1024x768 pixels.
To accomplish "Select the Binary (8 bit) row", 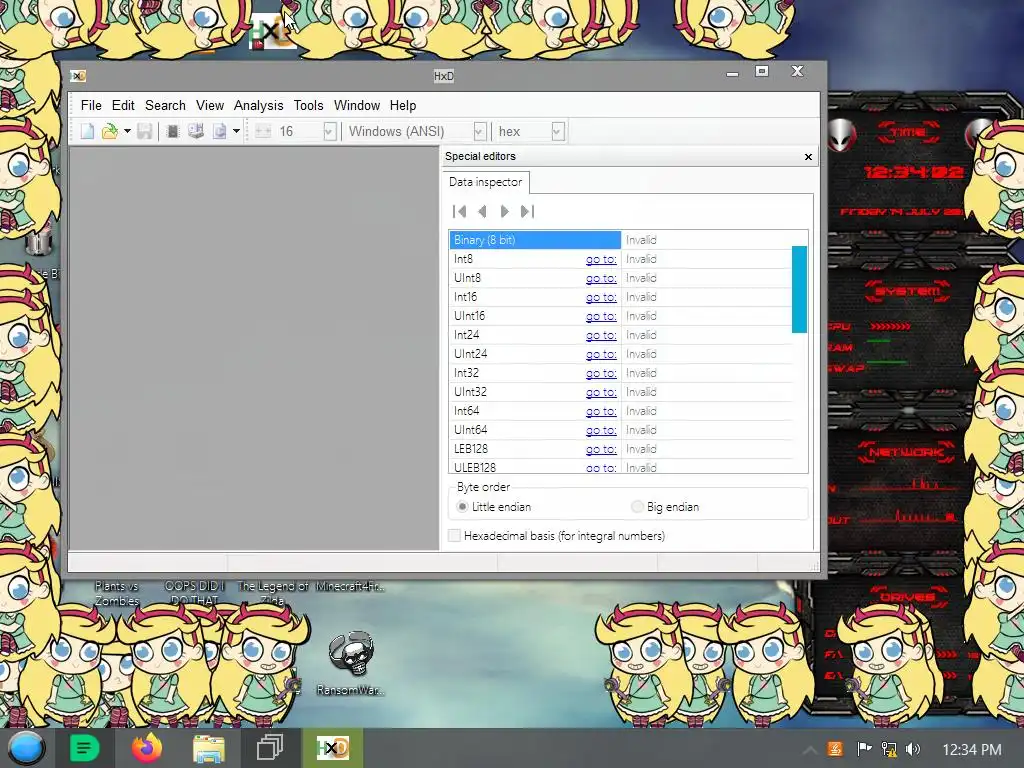I will coord(535,240).
